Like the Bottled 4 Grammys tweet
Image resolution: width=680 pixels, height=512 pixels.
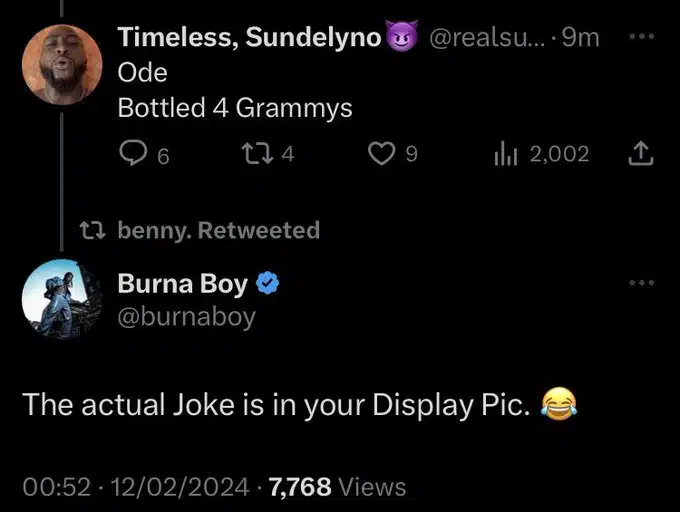[x=379, y=153]
